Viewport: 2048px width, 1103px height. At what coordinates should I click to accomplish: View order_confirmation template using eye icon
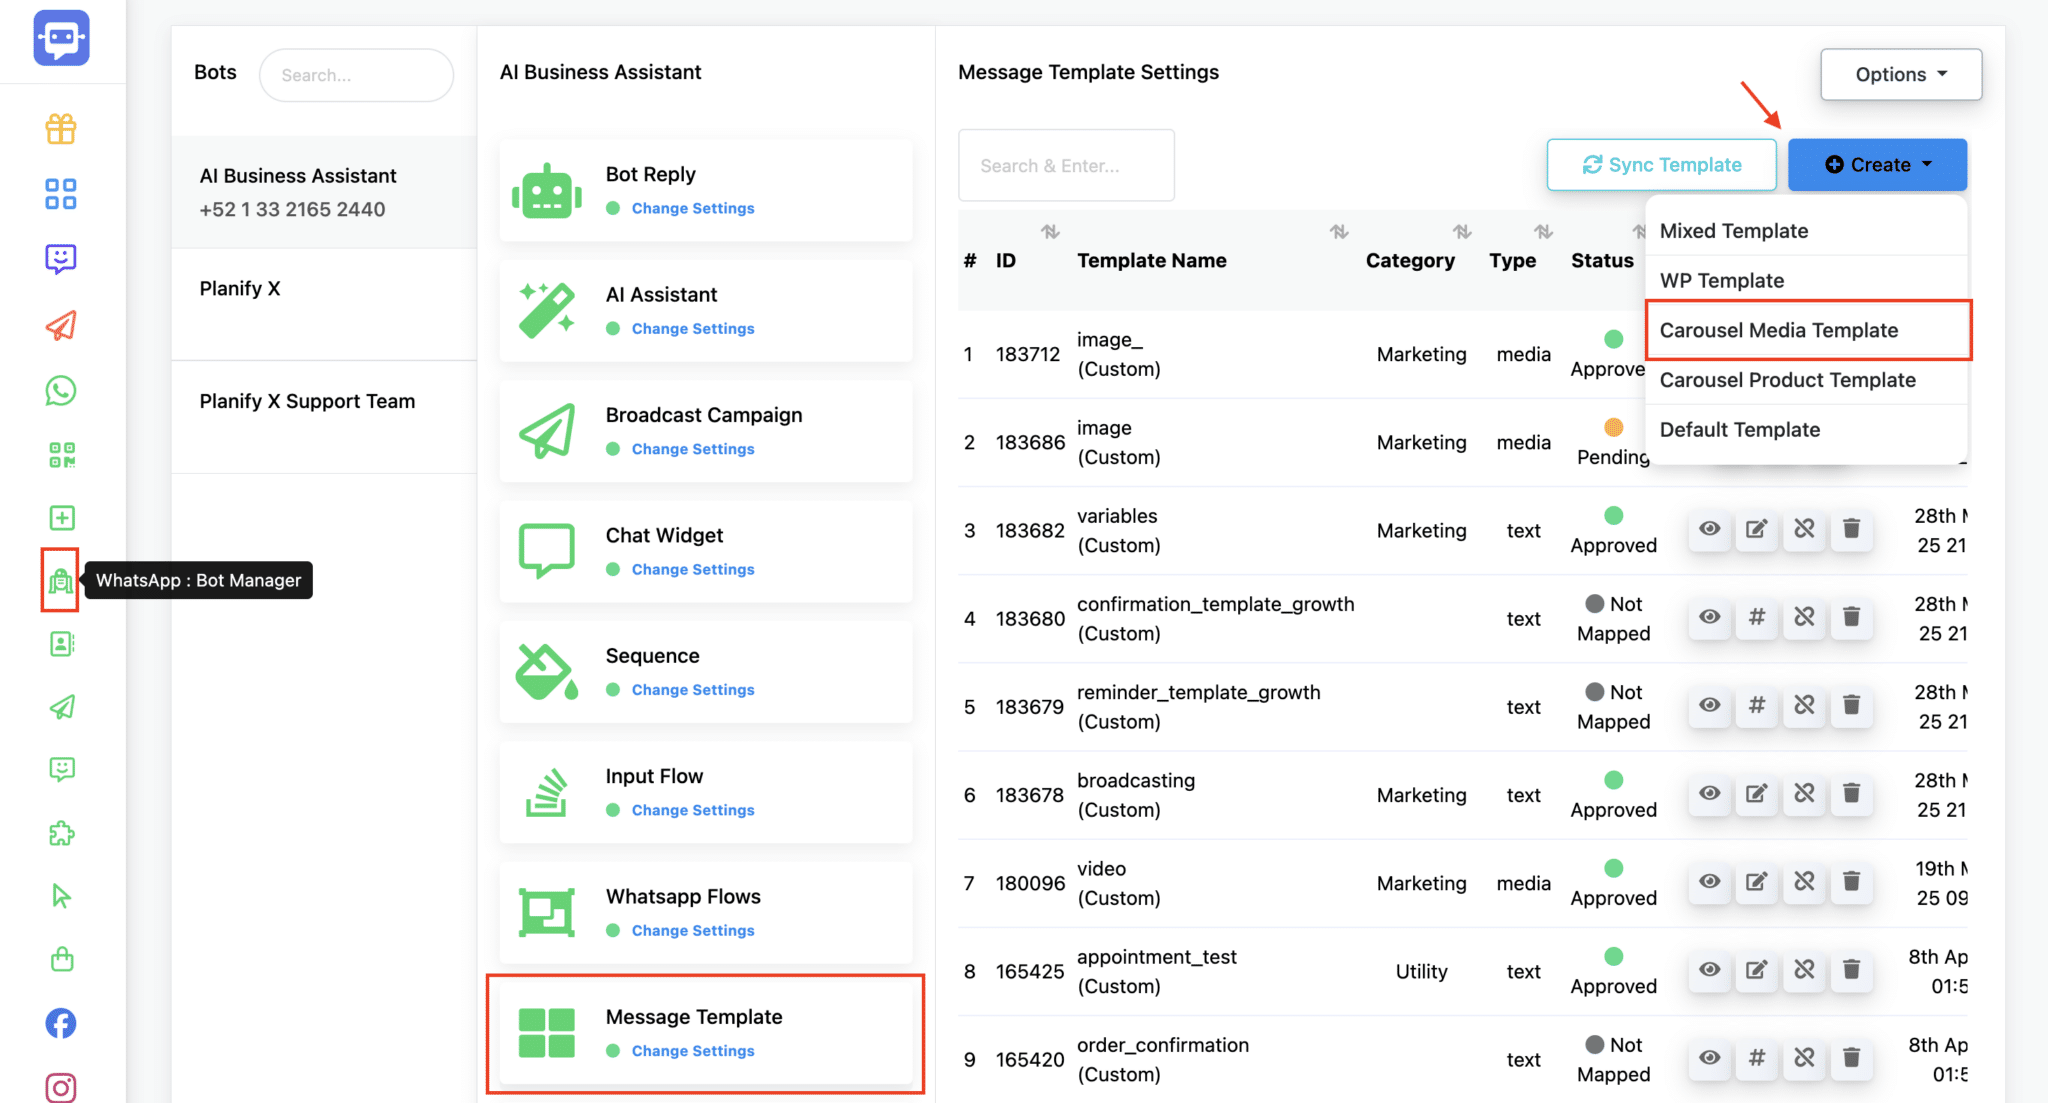click(x=1709, y=1057)
